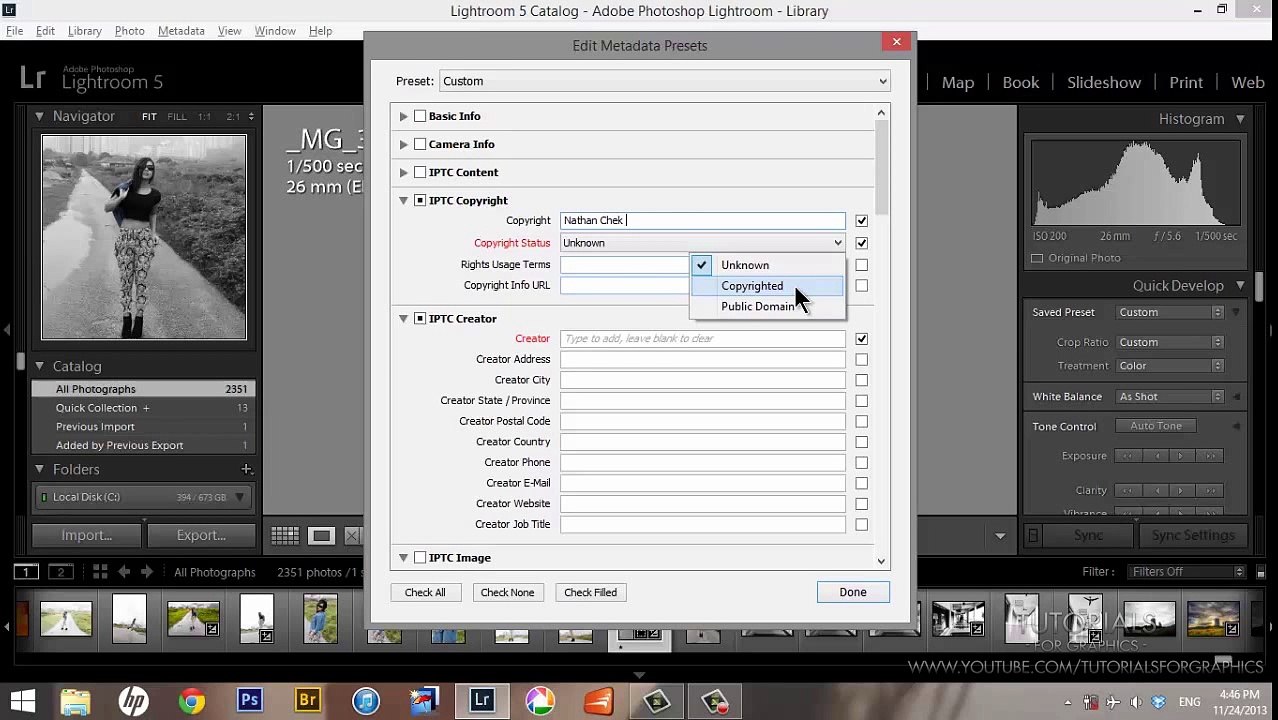1278x720 pixels.
Task: Open Picasa from the taskbar
Action: [540, 700]
